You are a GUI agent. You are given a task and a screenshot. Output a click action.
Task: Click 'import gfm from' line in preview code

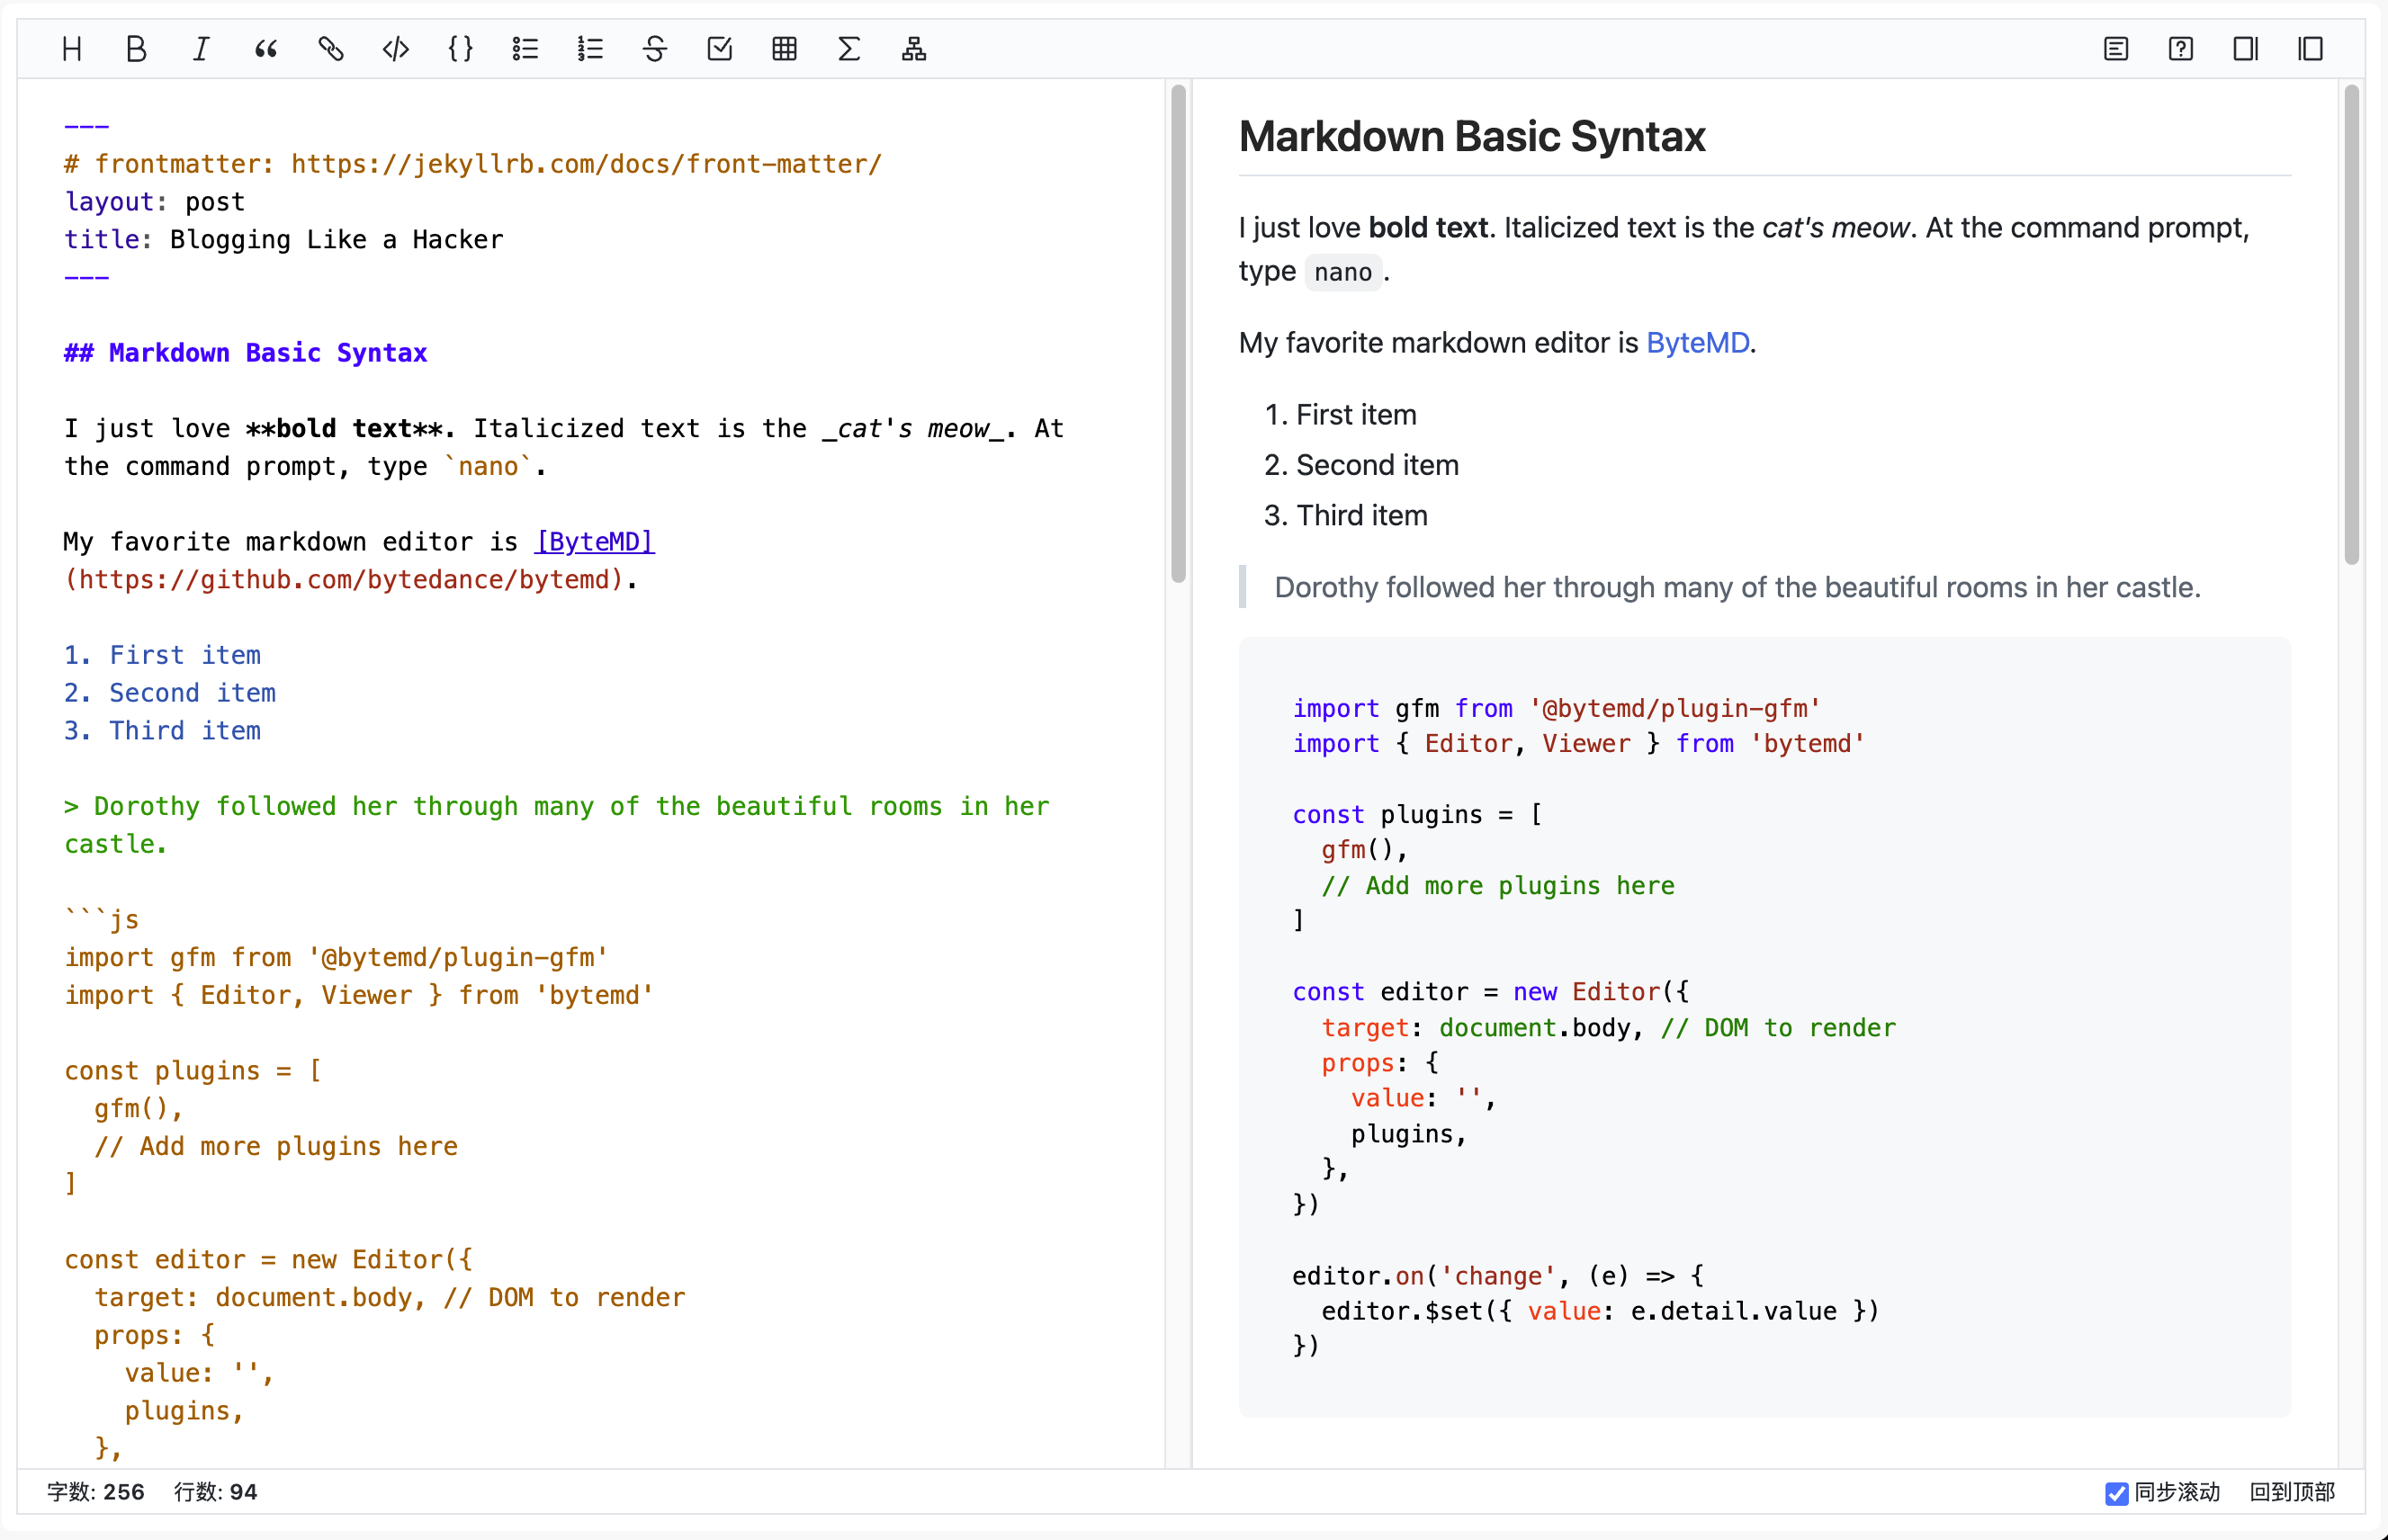point(1556,709)
